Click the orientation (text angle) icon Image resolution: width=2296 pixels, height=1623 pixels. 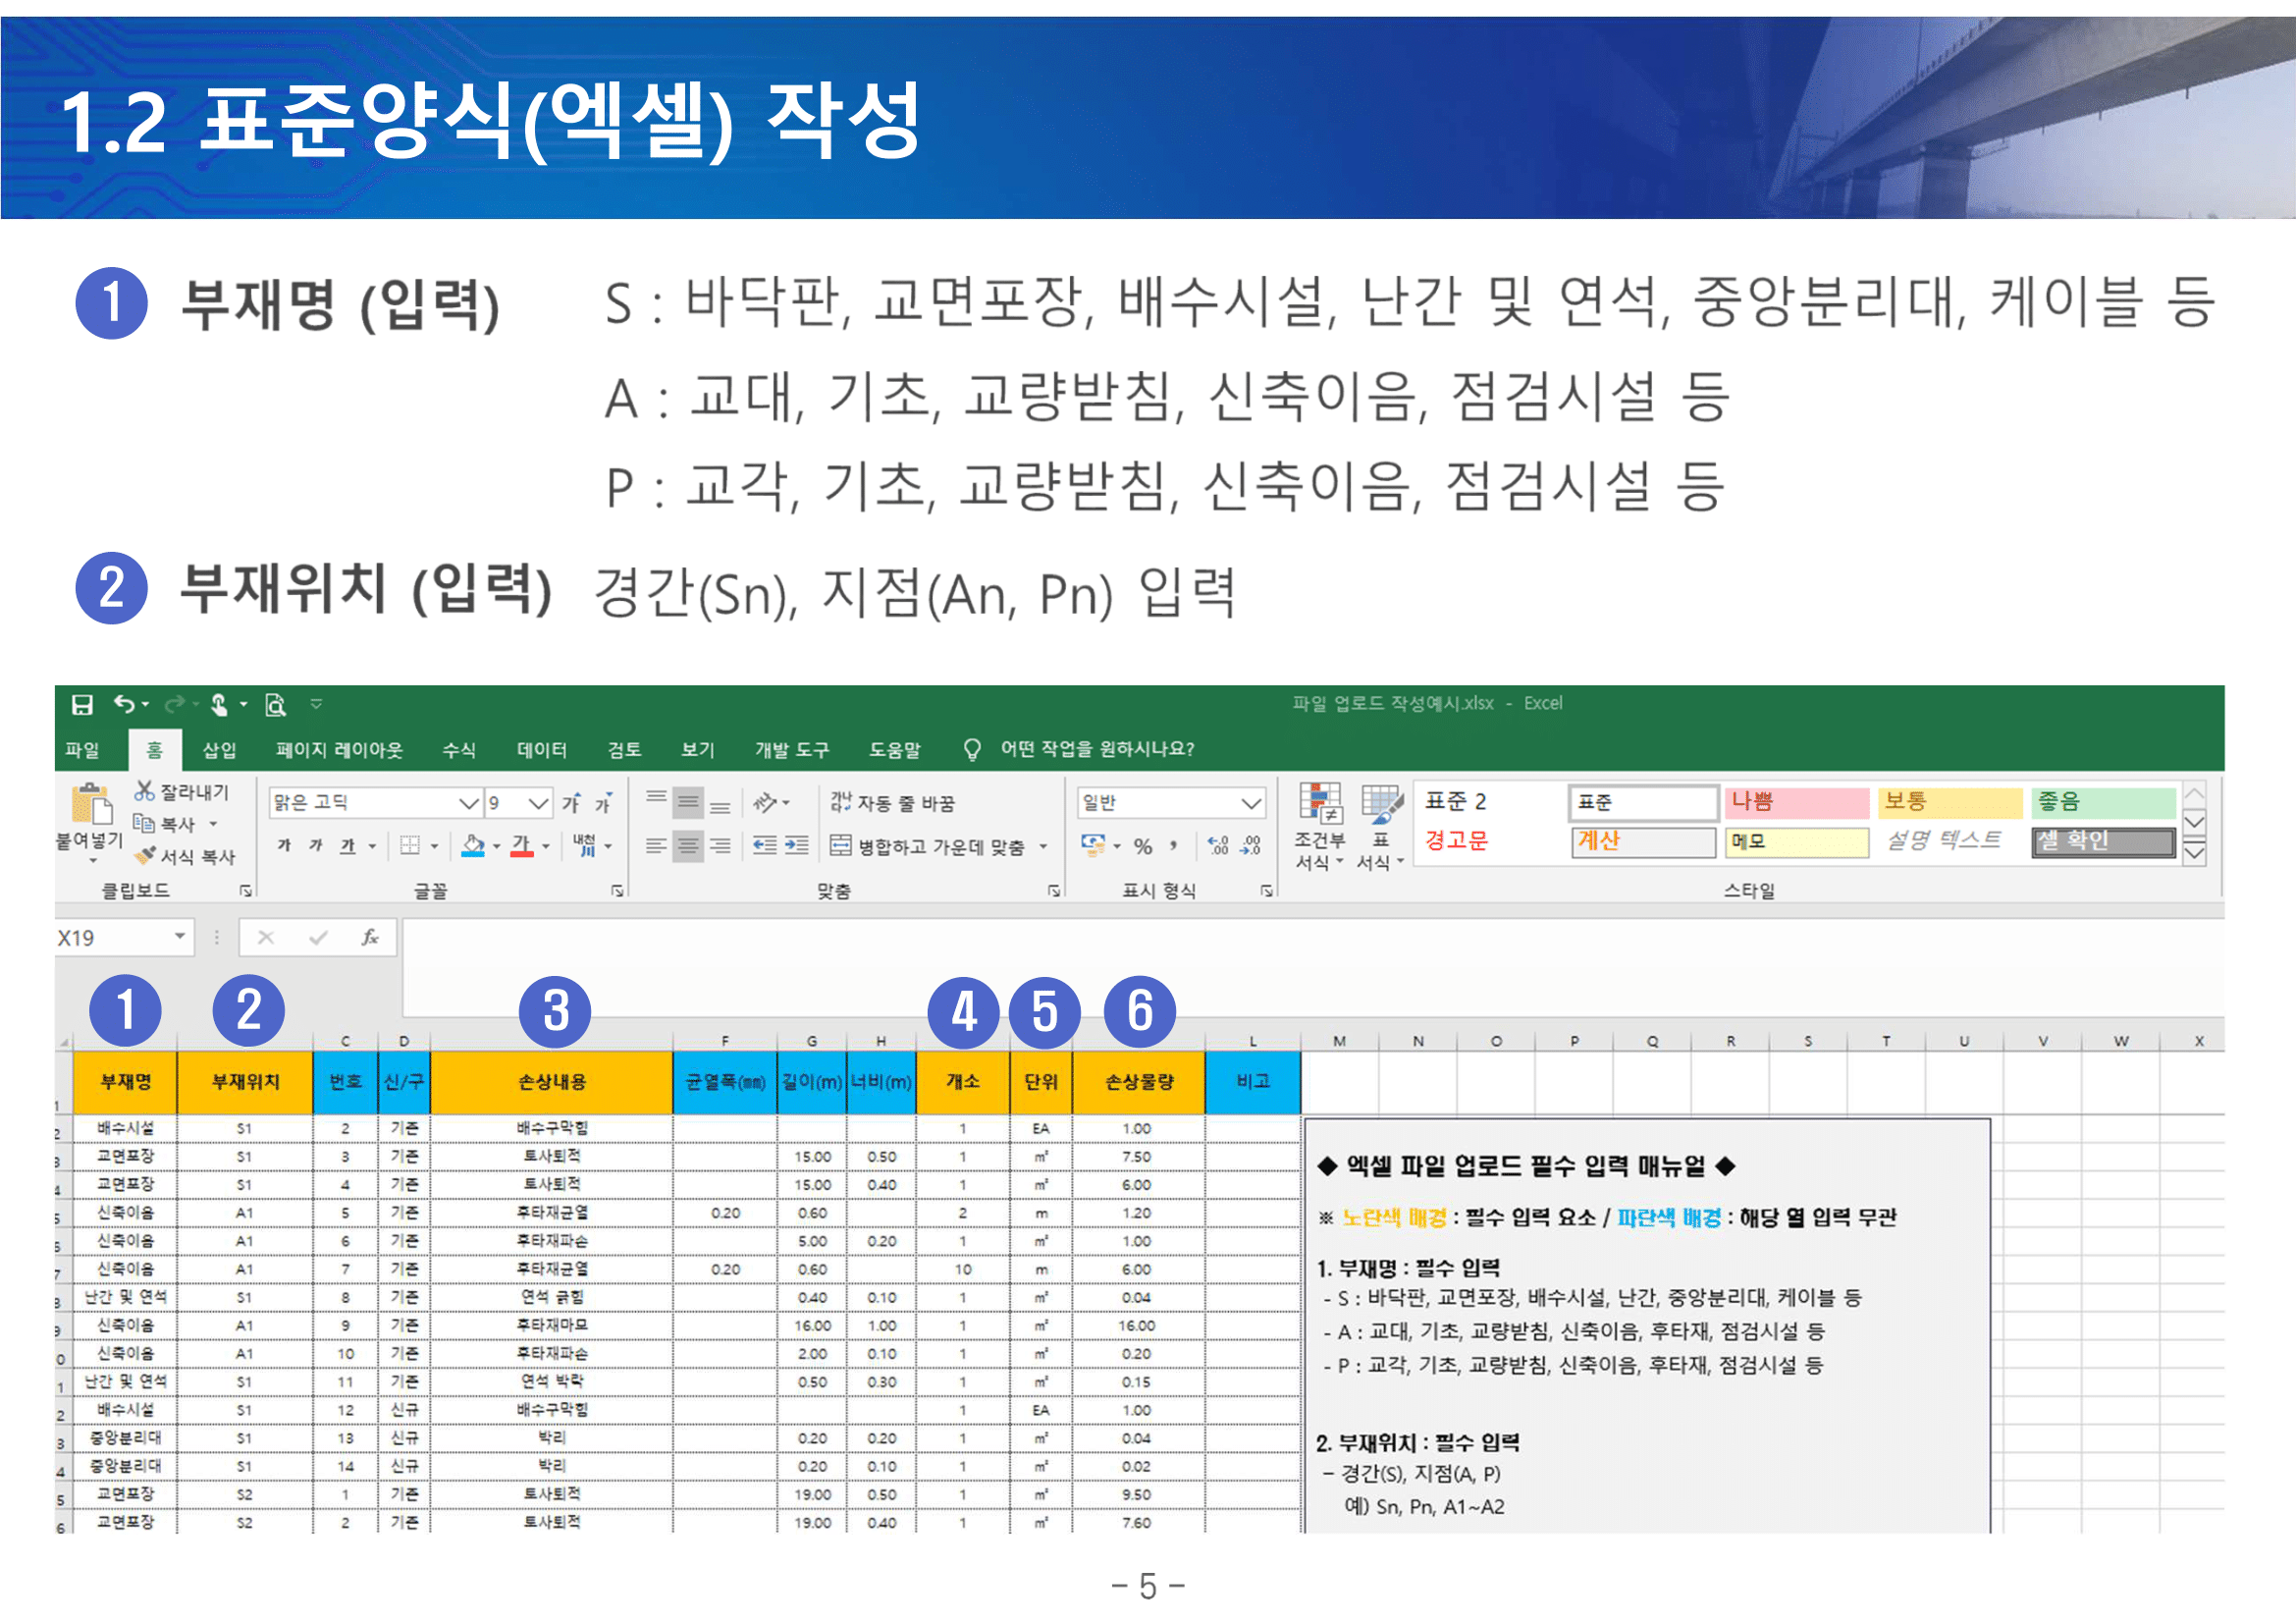tap(765, 802)
